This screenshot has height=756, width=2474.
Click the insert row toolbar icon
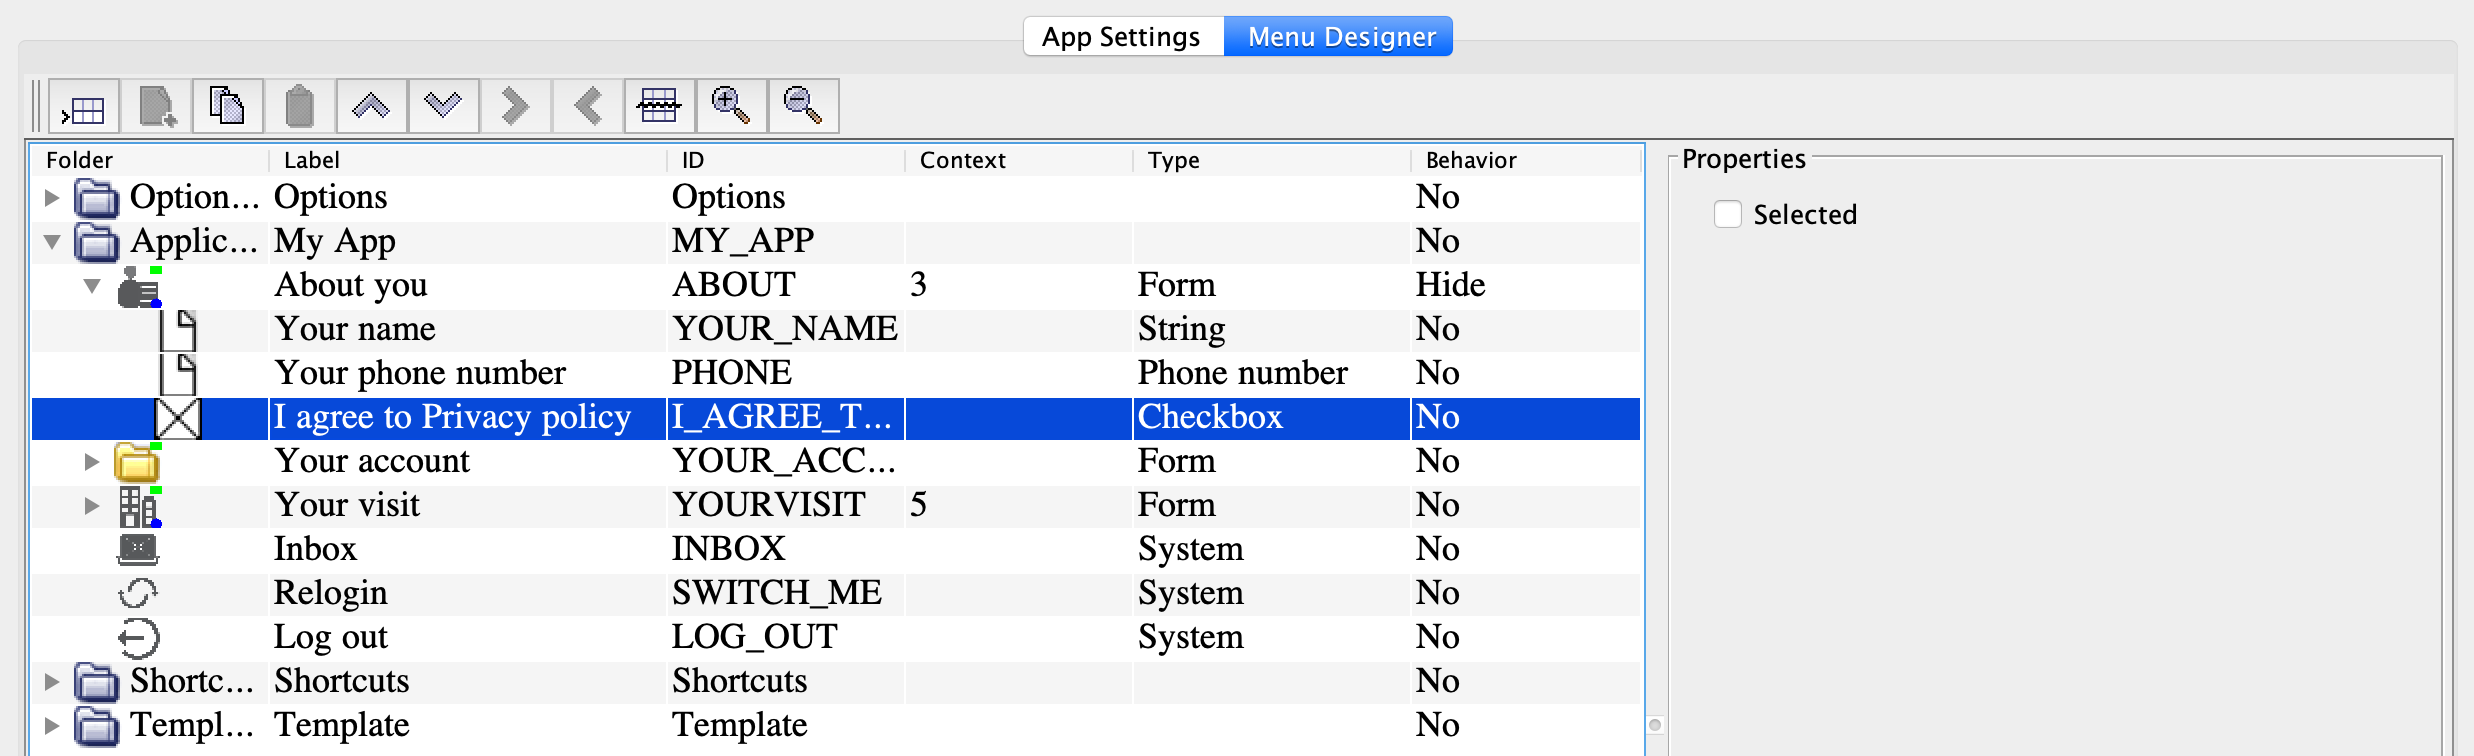[84, 107]
